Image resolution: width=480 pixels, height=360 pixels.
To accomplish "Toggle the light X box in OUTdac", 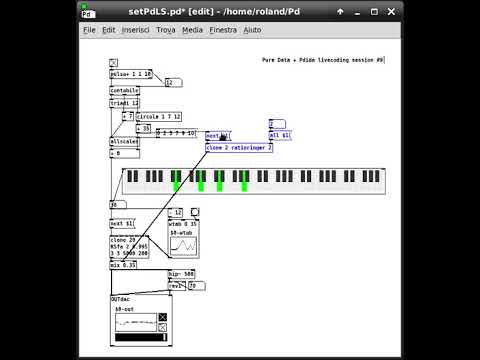I will tap(162, 327).
